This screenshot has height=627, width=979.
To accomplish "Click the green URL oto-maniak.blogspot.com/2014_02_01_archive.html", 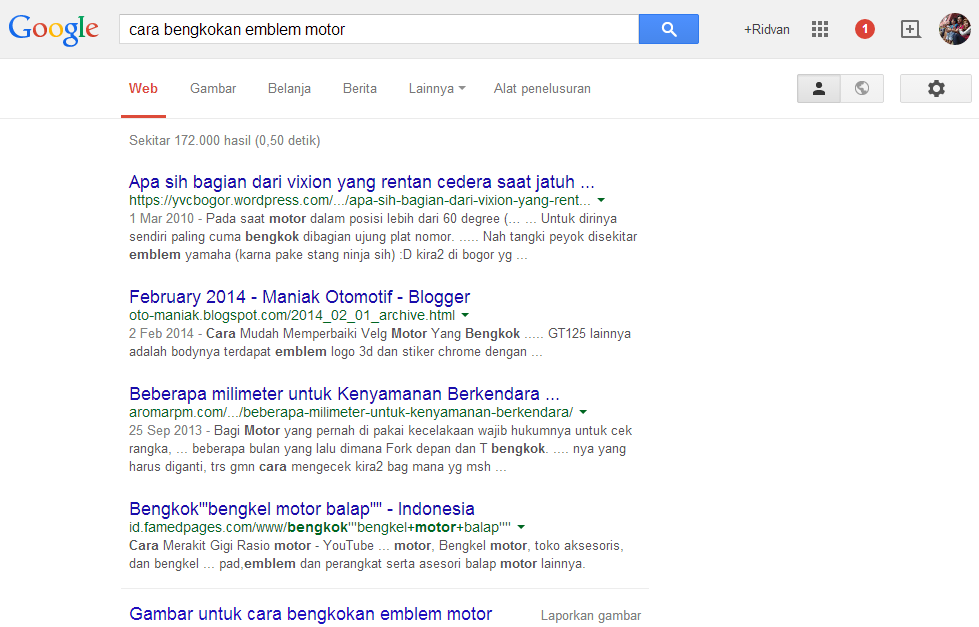I will click(x=292, y=315).
